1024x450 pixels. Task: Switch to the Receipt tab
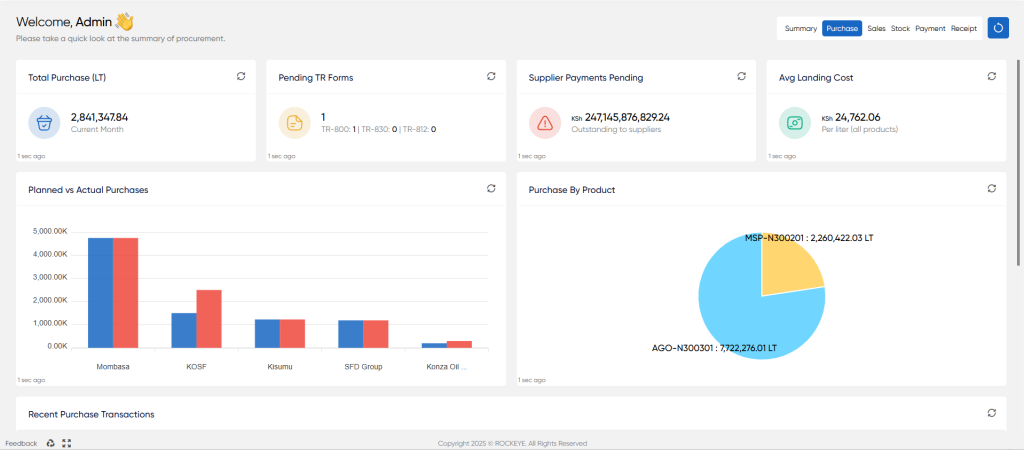coord(964,29)
